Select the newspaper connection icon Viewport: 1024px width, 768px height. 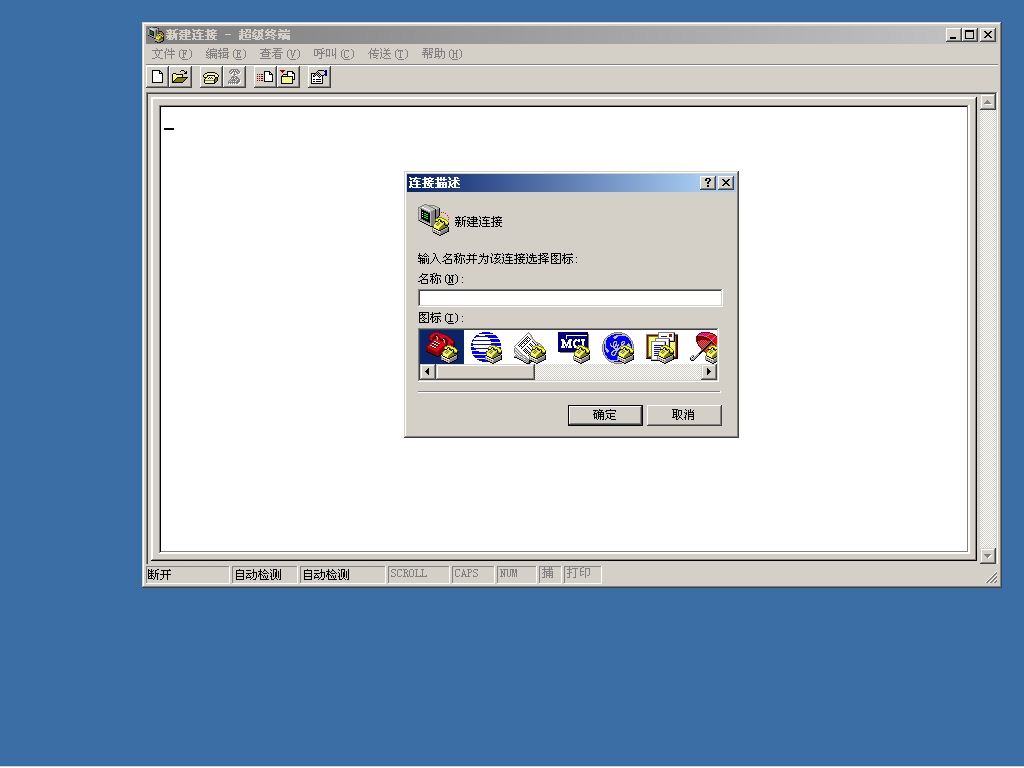530,347
